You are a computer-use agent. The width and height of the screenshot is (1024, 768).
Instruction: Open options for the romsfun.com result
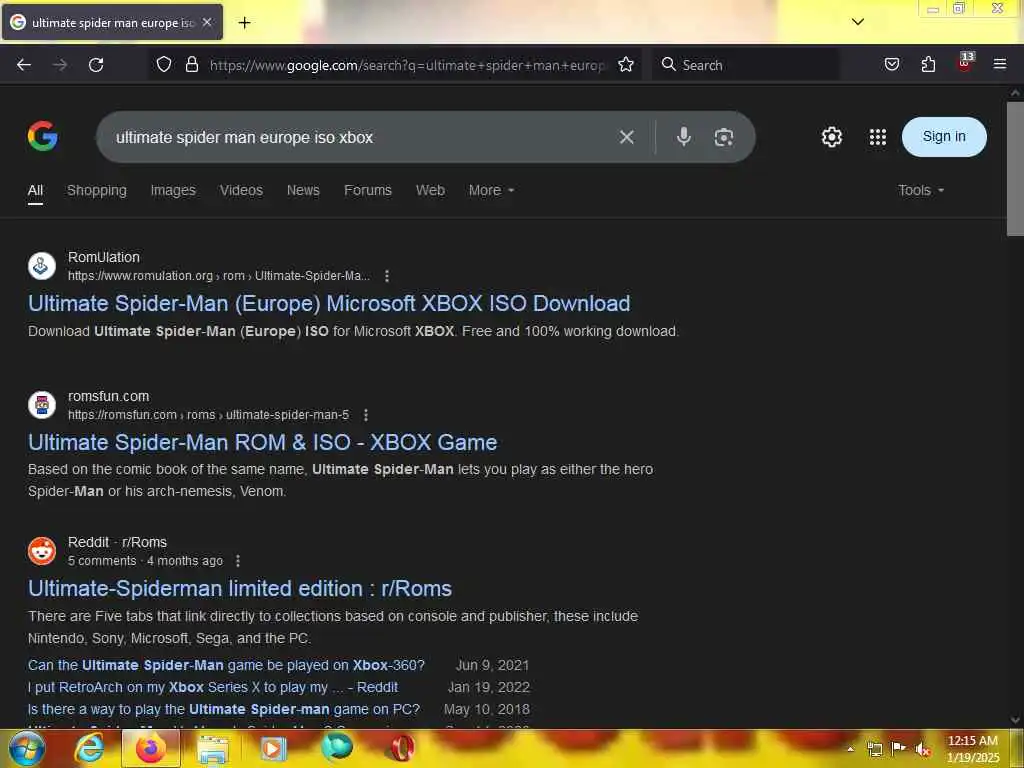pos(366,415)
